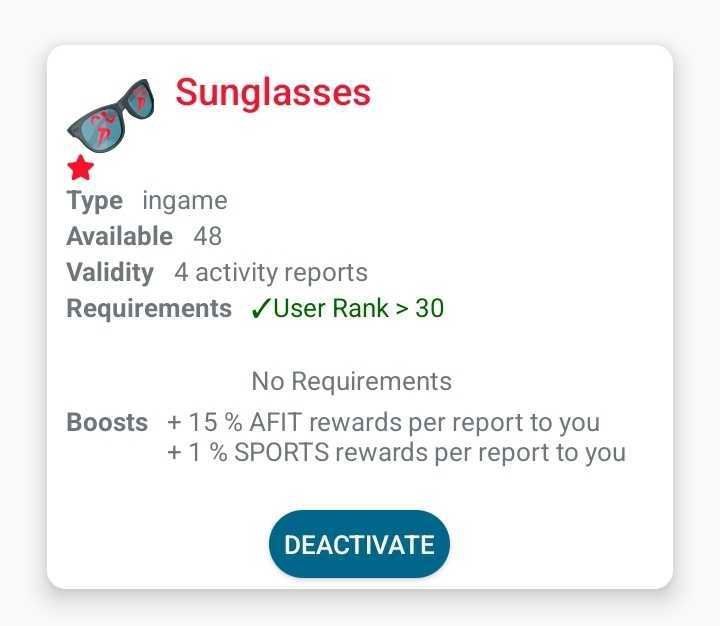The image size is (720, 626).
Task: Click the 1 % SPORTS rewards boost
Action: click(x=397, y=452)
